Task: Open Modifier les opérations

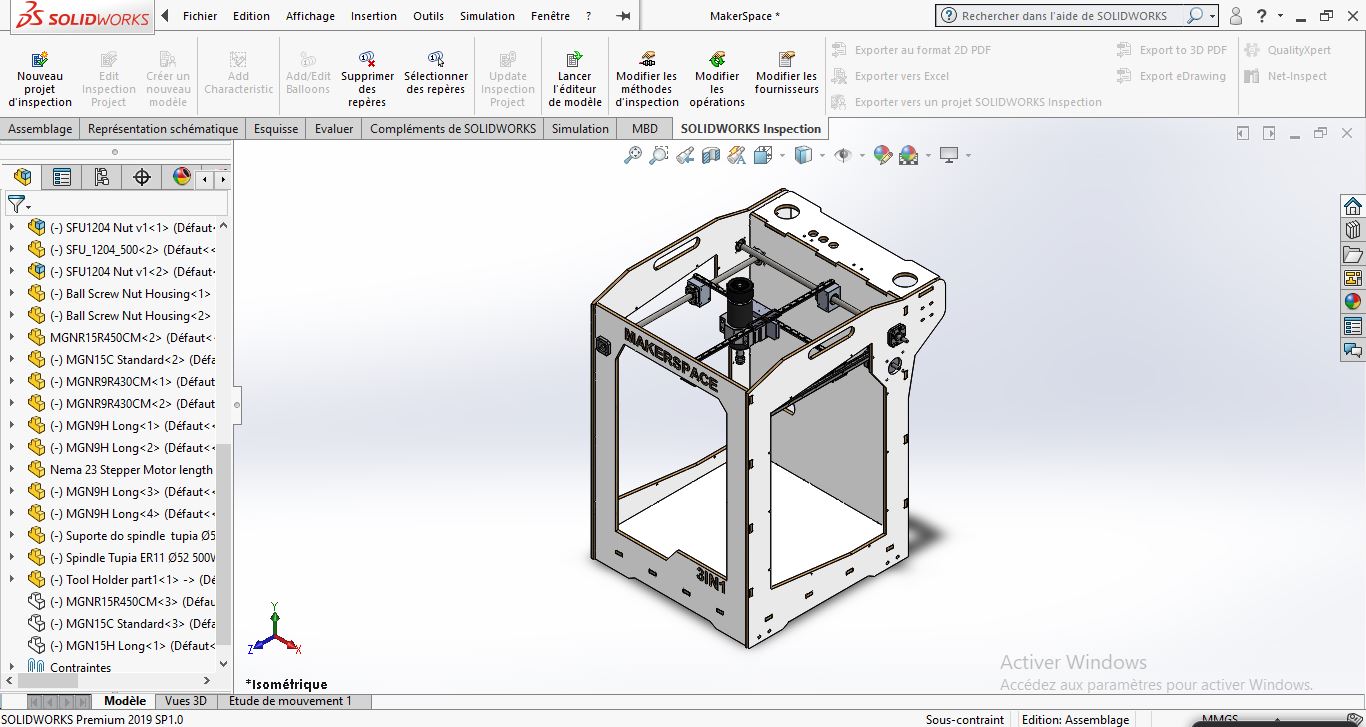Action: [x=717, y=79]
